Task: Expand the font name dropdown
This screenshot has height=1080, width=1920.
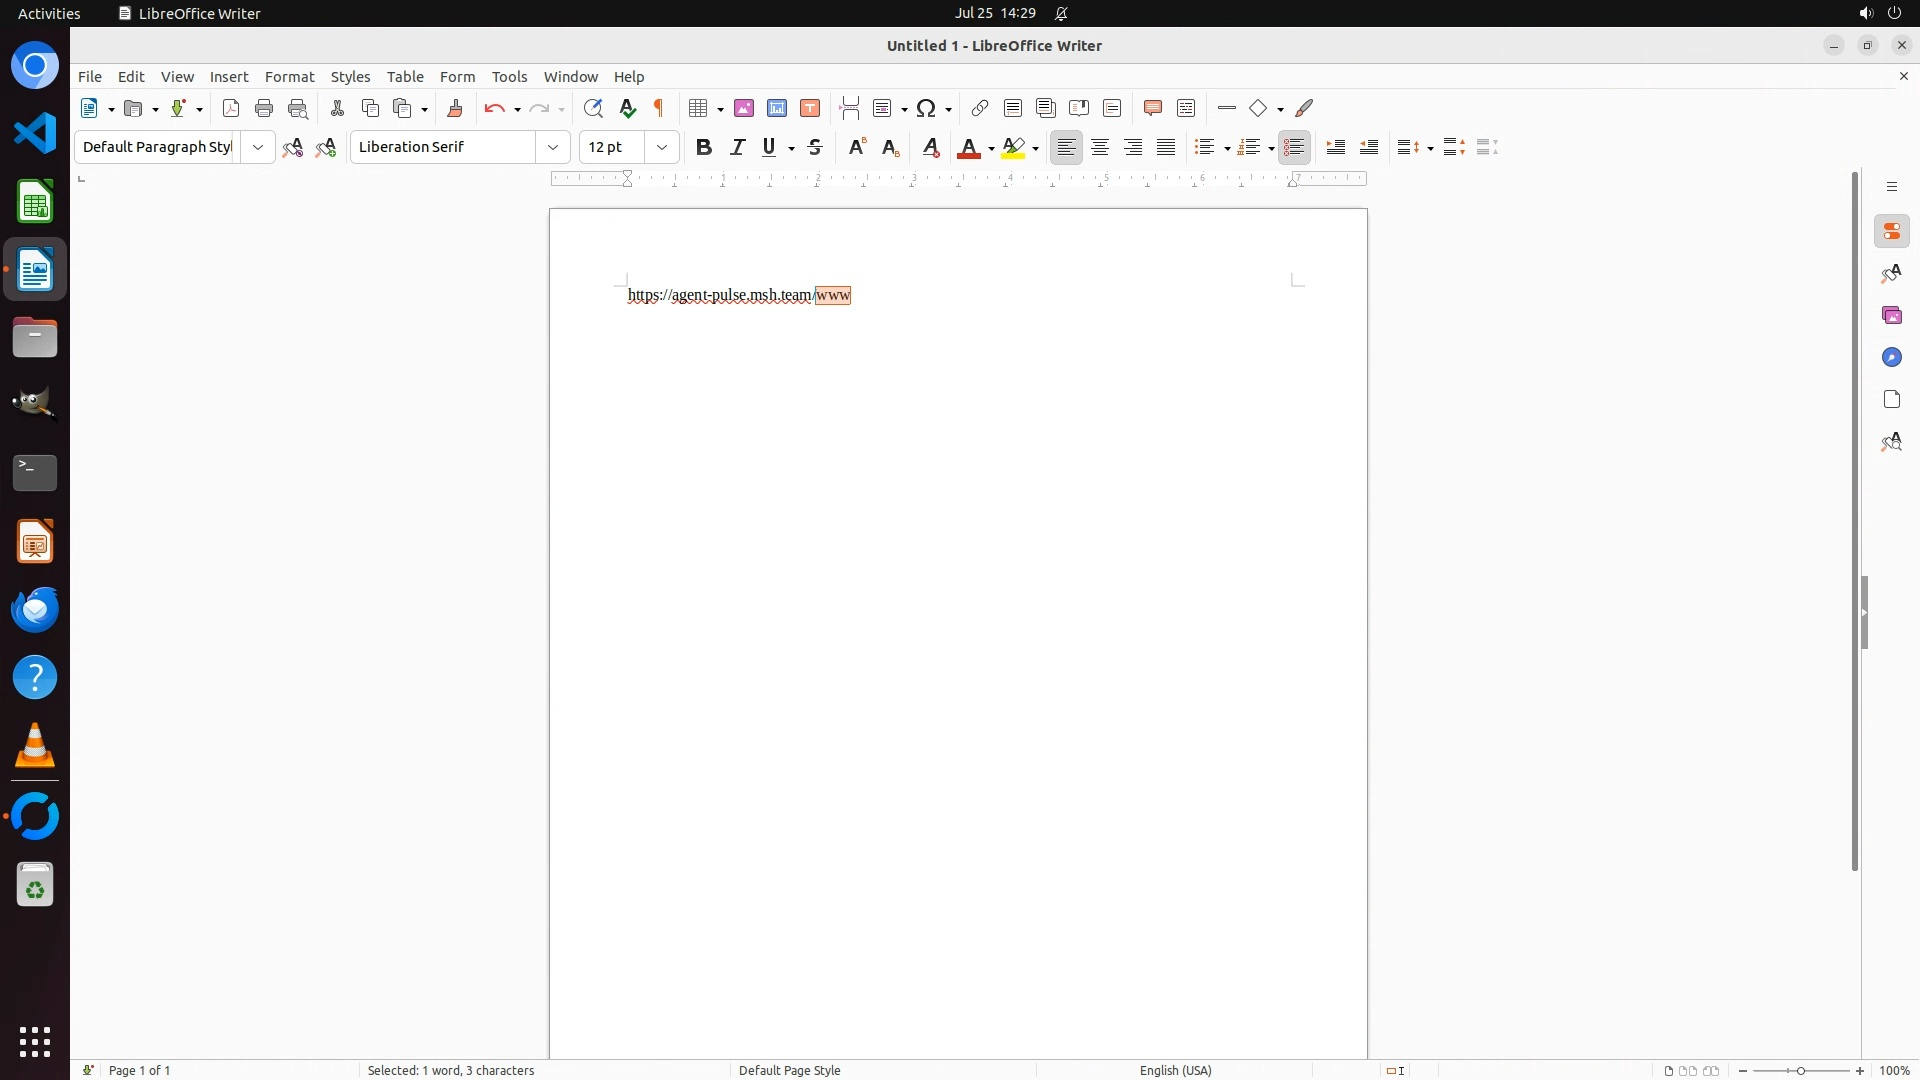Action: click(553, 147)
